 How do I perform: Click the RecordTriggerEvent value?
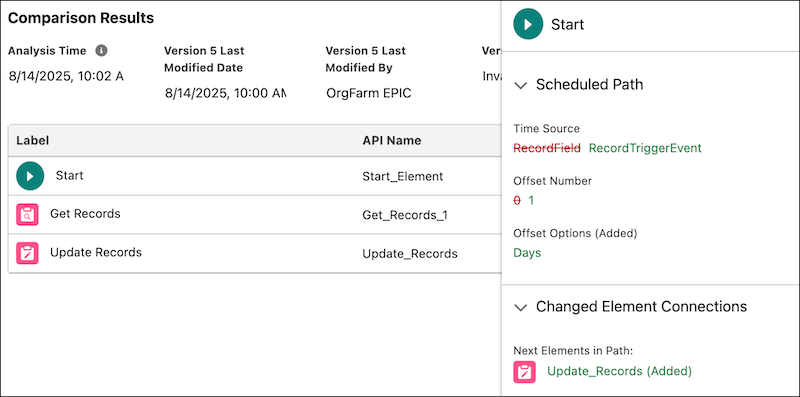click(x=645, y=148)
